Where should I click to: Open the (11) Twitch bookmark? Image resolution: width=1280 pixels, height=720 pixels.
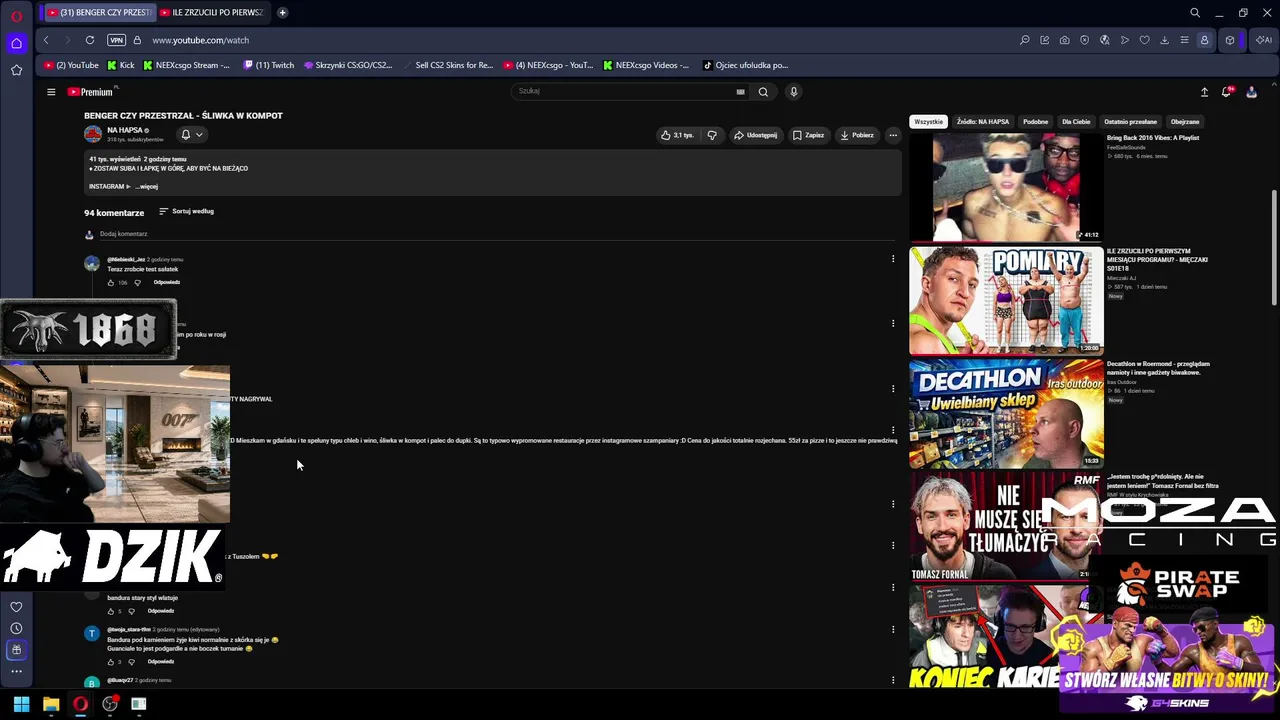[x=269, y=65]
